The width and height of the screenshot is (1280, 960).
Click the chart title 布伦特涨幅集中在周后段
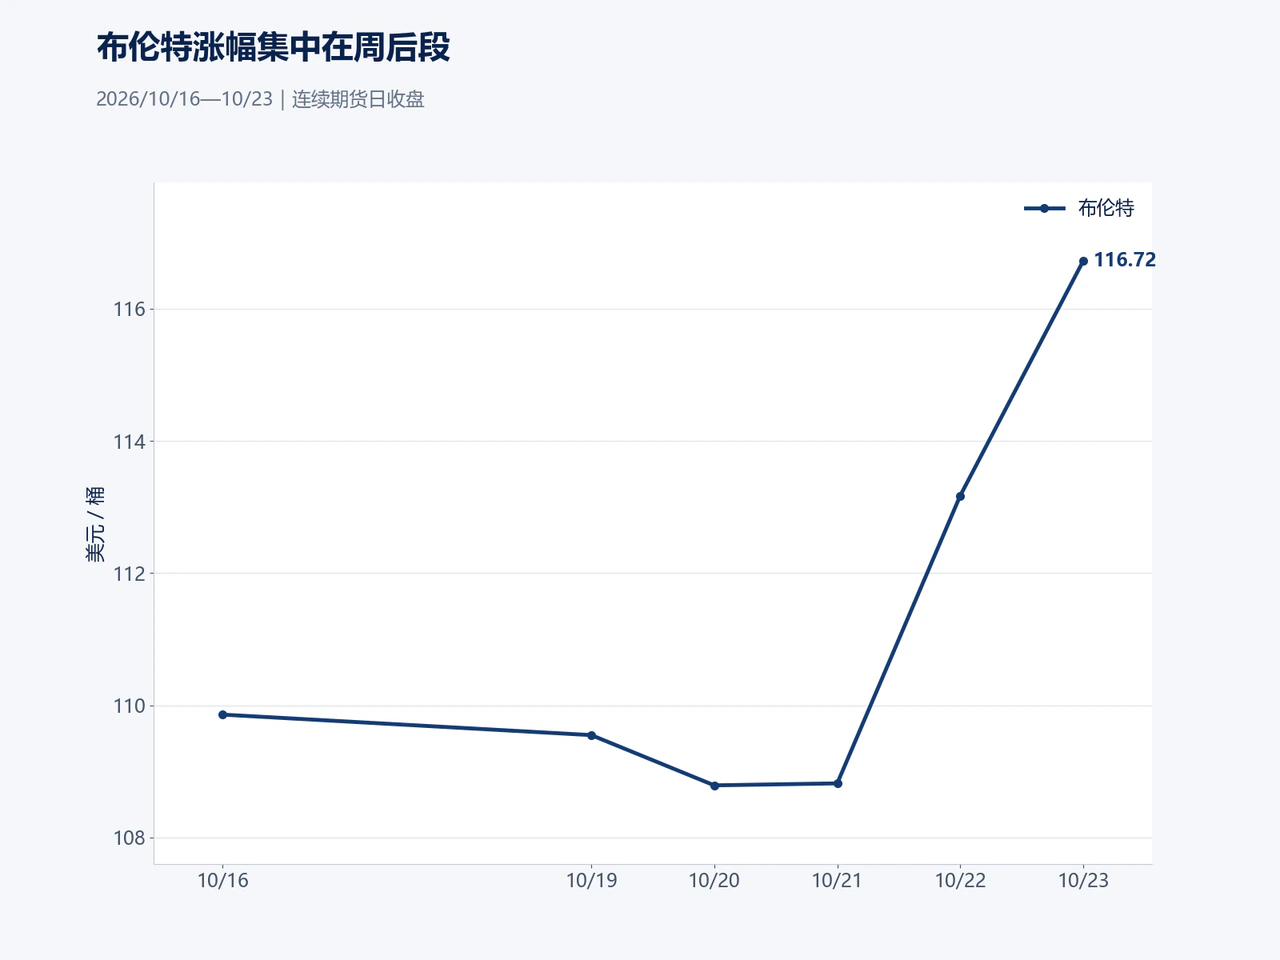point(273,47)
